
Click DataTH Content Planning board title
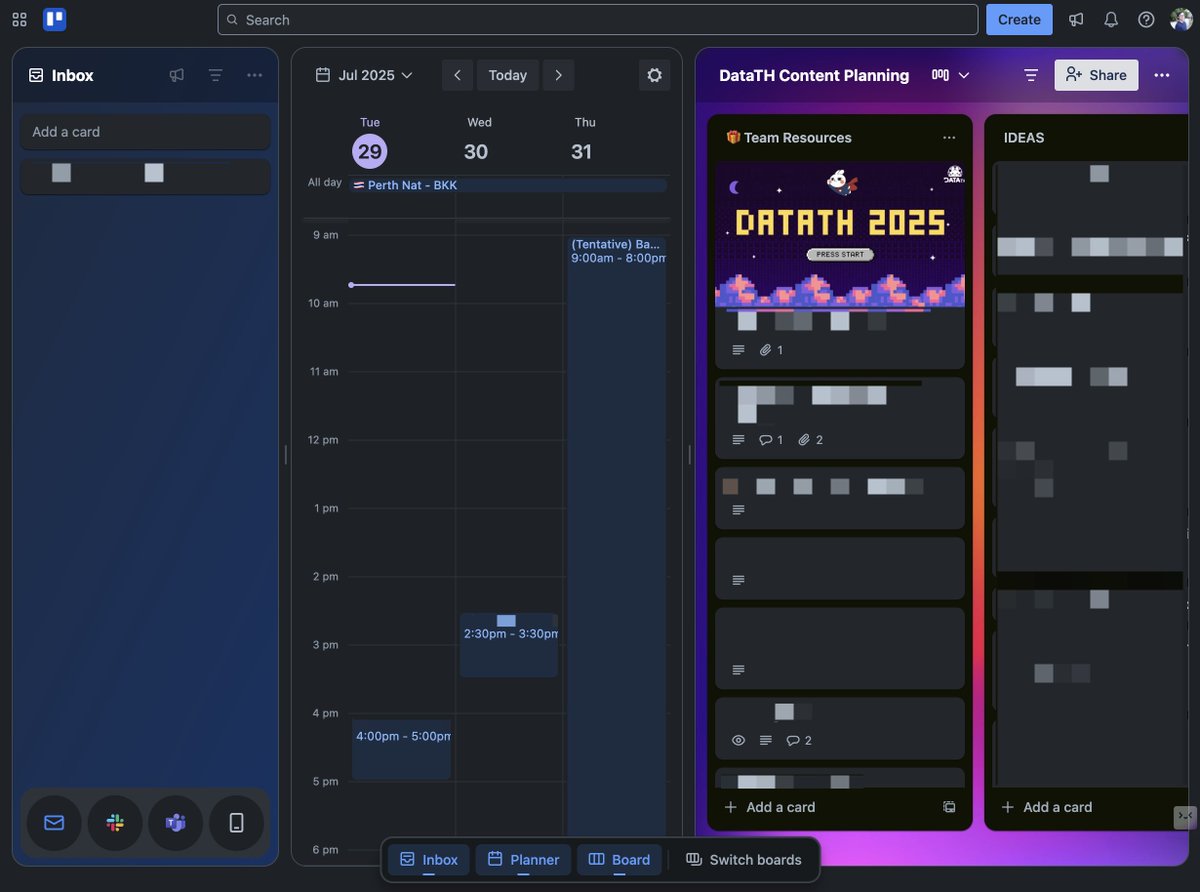pyautogui.click(x=814, y=75)
